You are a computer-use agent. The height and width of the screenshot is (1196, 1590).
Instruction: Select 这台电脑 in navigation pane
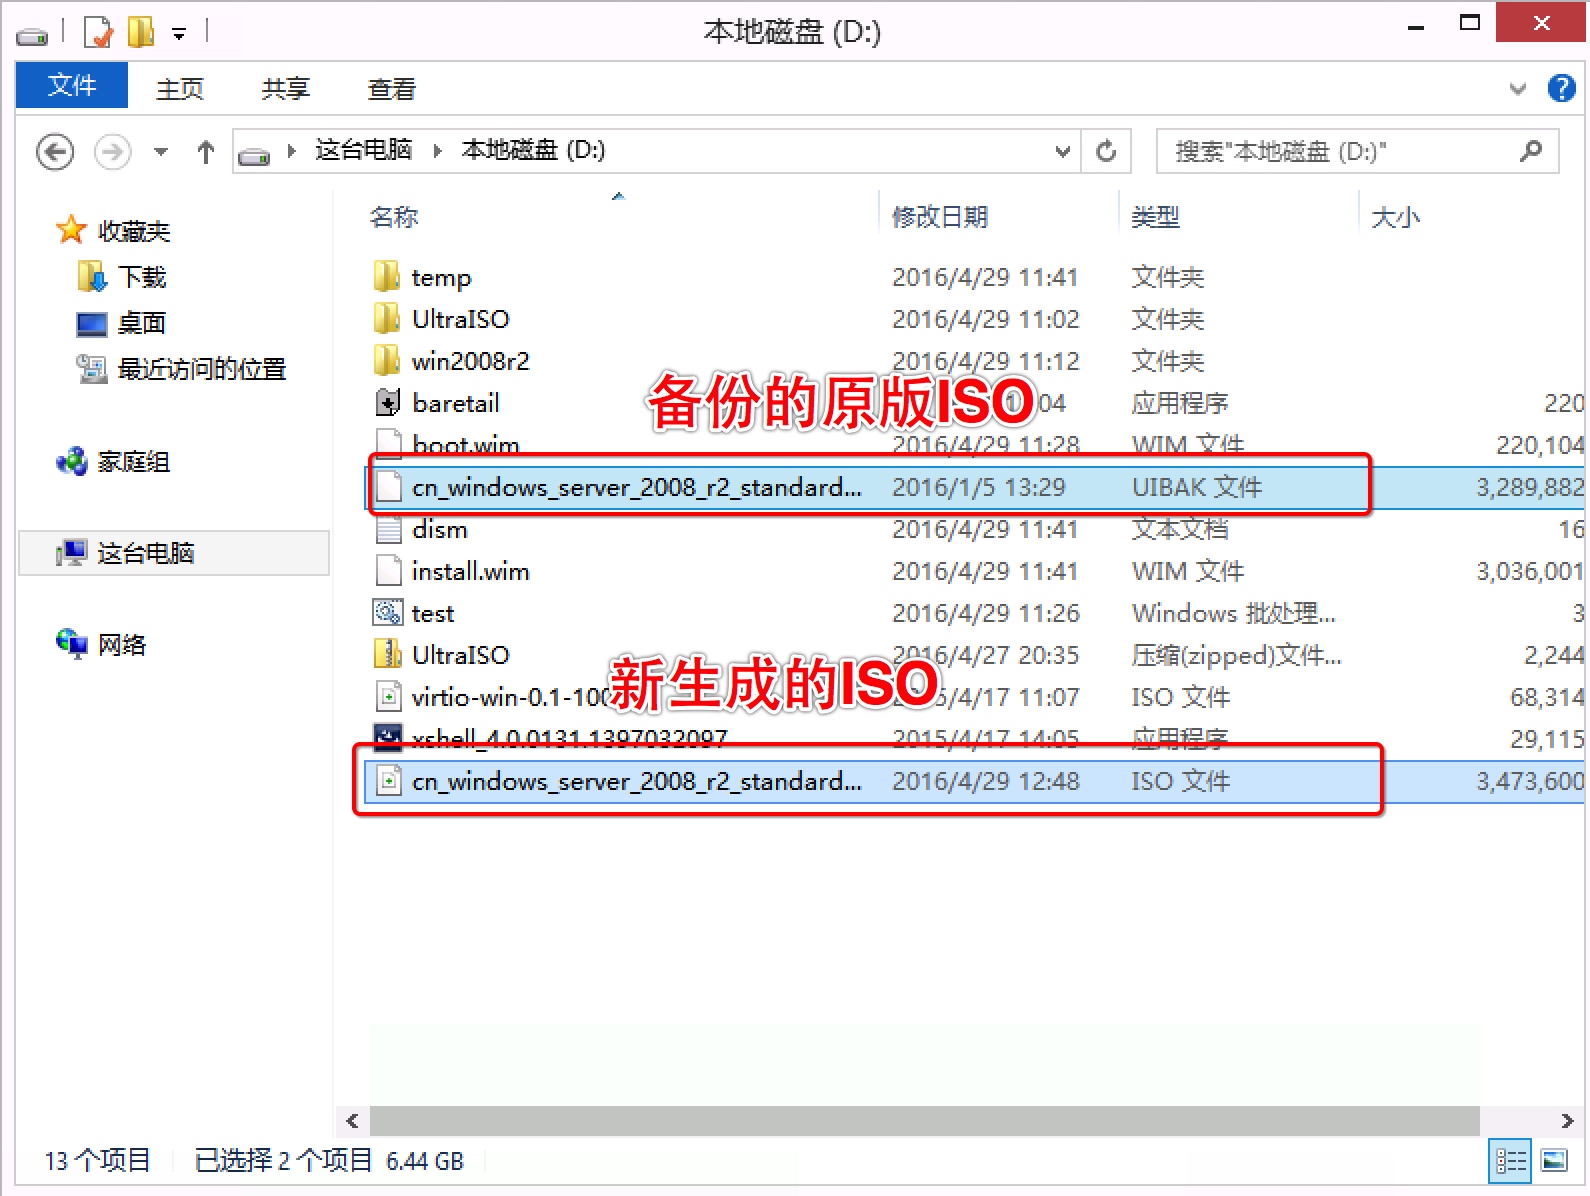[145, 553]
